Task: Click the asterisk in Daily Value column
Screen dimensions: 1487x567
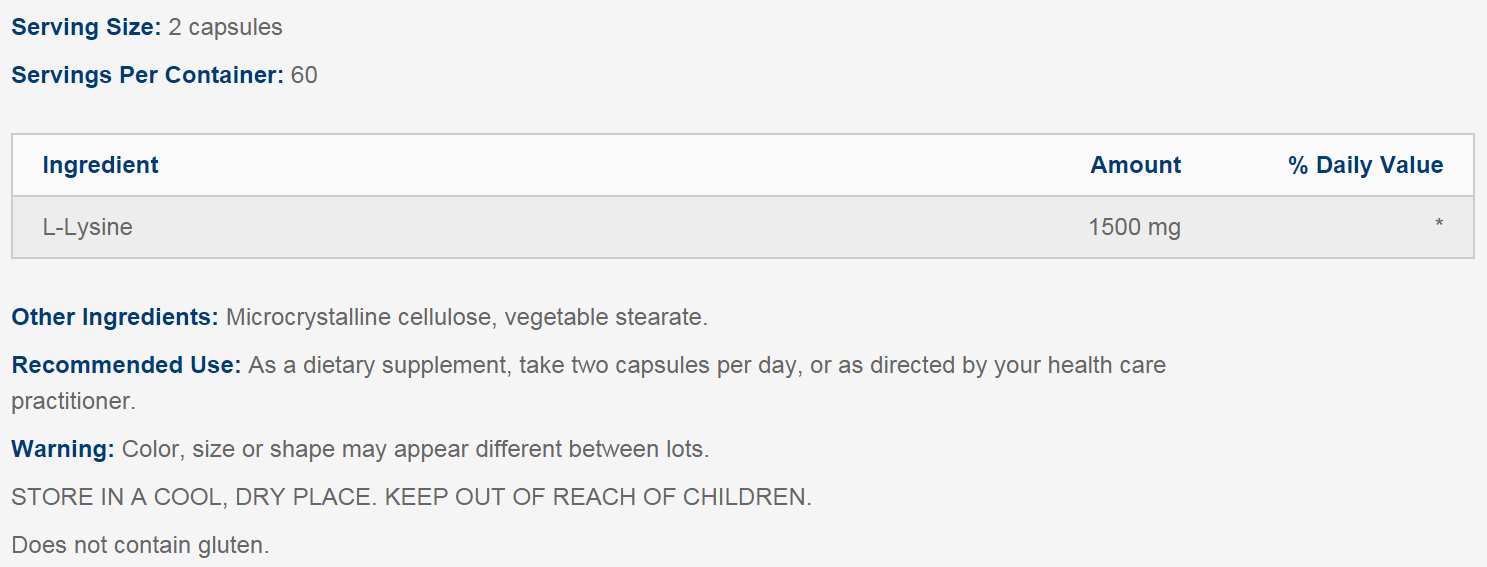Action: 1439,224
